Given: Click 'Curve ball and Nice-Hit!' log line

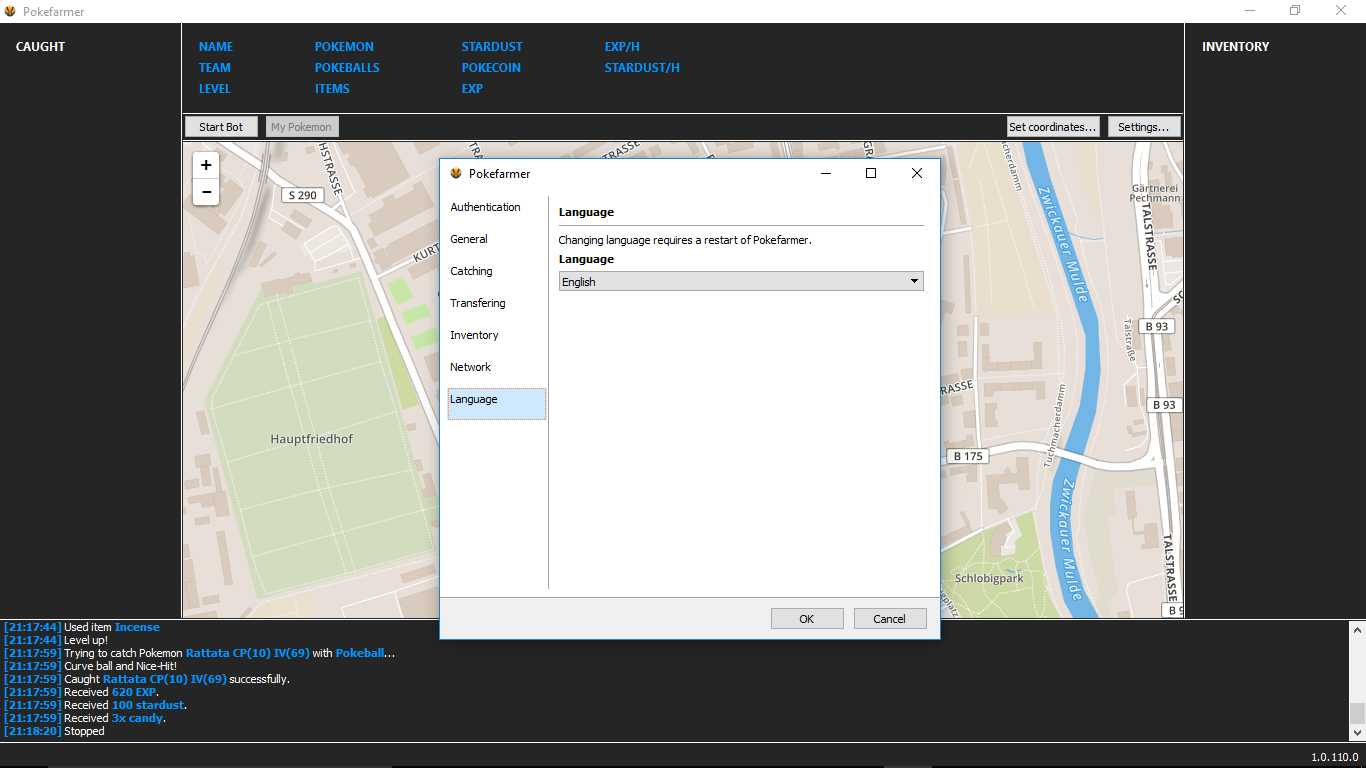Looking at the screenshot, I should point(90,666).
